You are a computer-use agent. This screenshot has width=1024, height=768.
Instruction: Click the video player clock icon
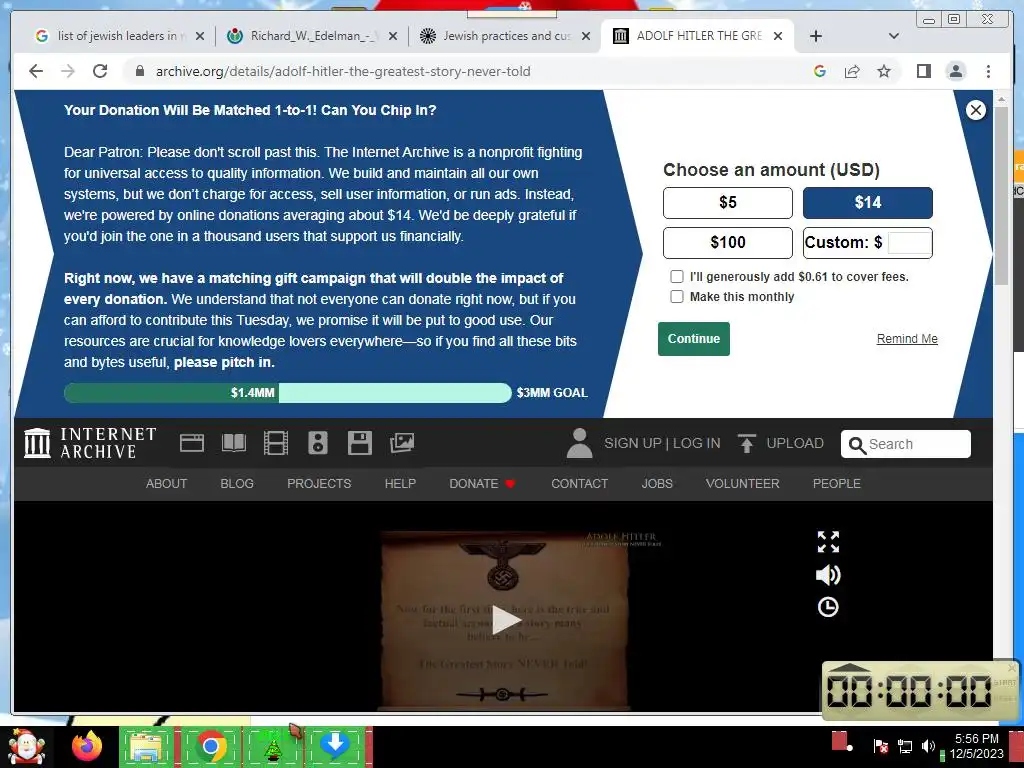coord(828,607)
